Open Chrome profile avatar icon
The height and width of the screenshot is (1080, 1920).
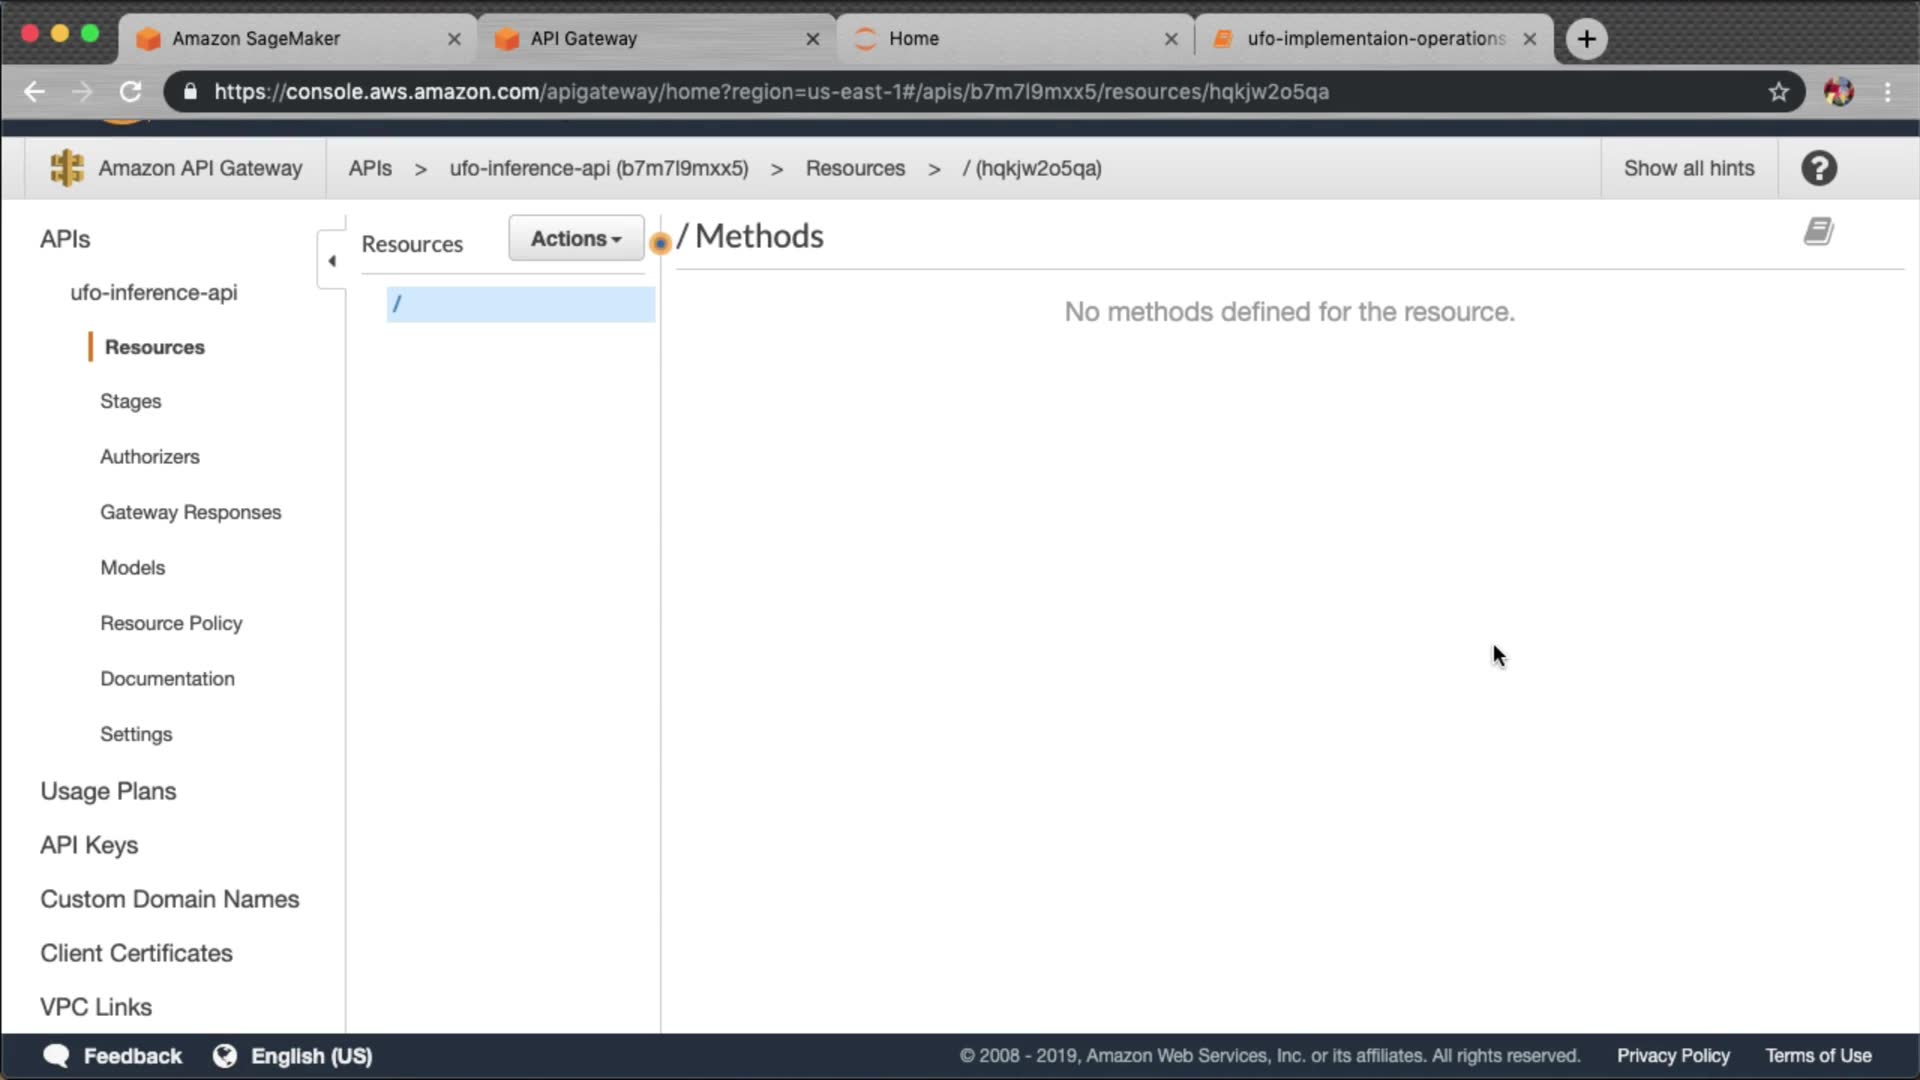1838,92
